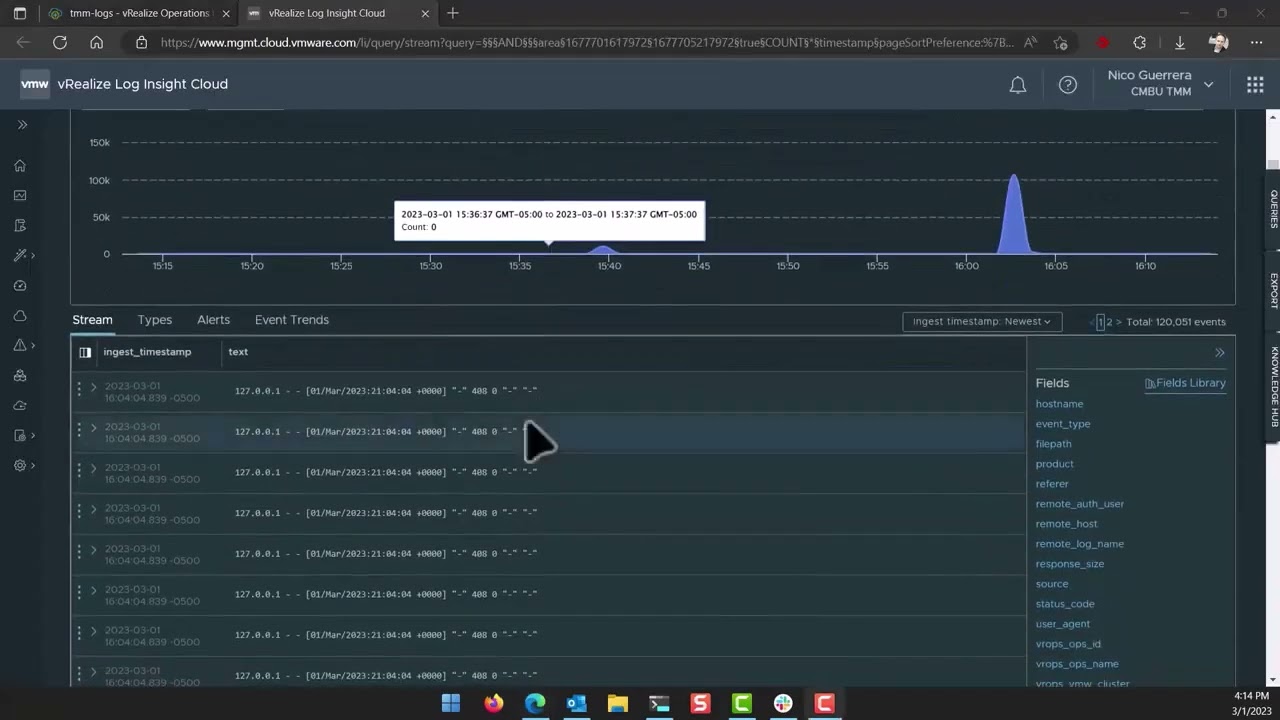Open the VMware apps grid switcher
This screenshot has width=1280, height=720.
coord(1255,85)
